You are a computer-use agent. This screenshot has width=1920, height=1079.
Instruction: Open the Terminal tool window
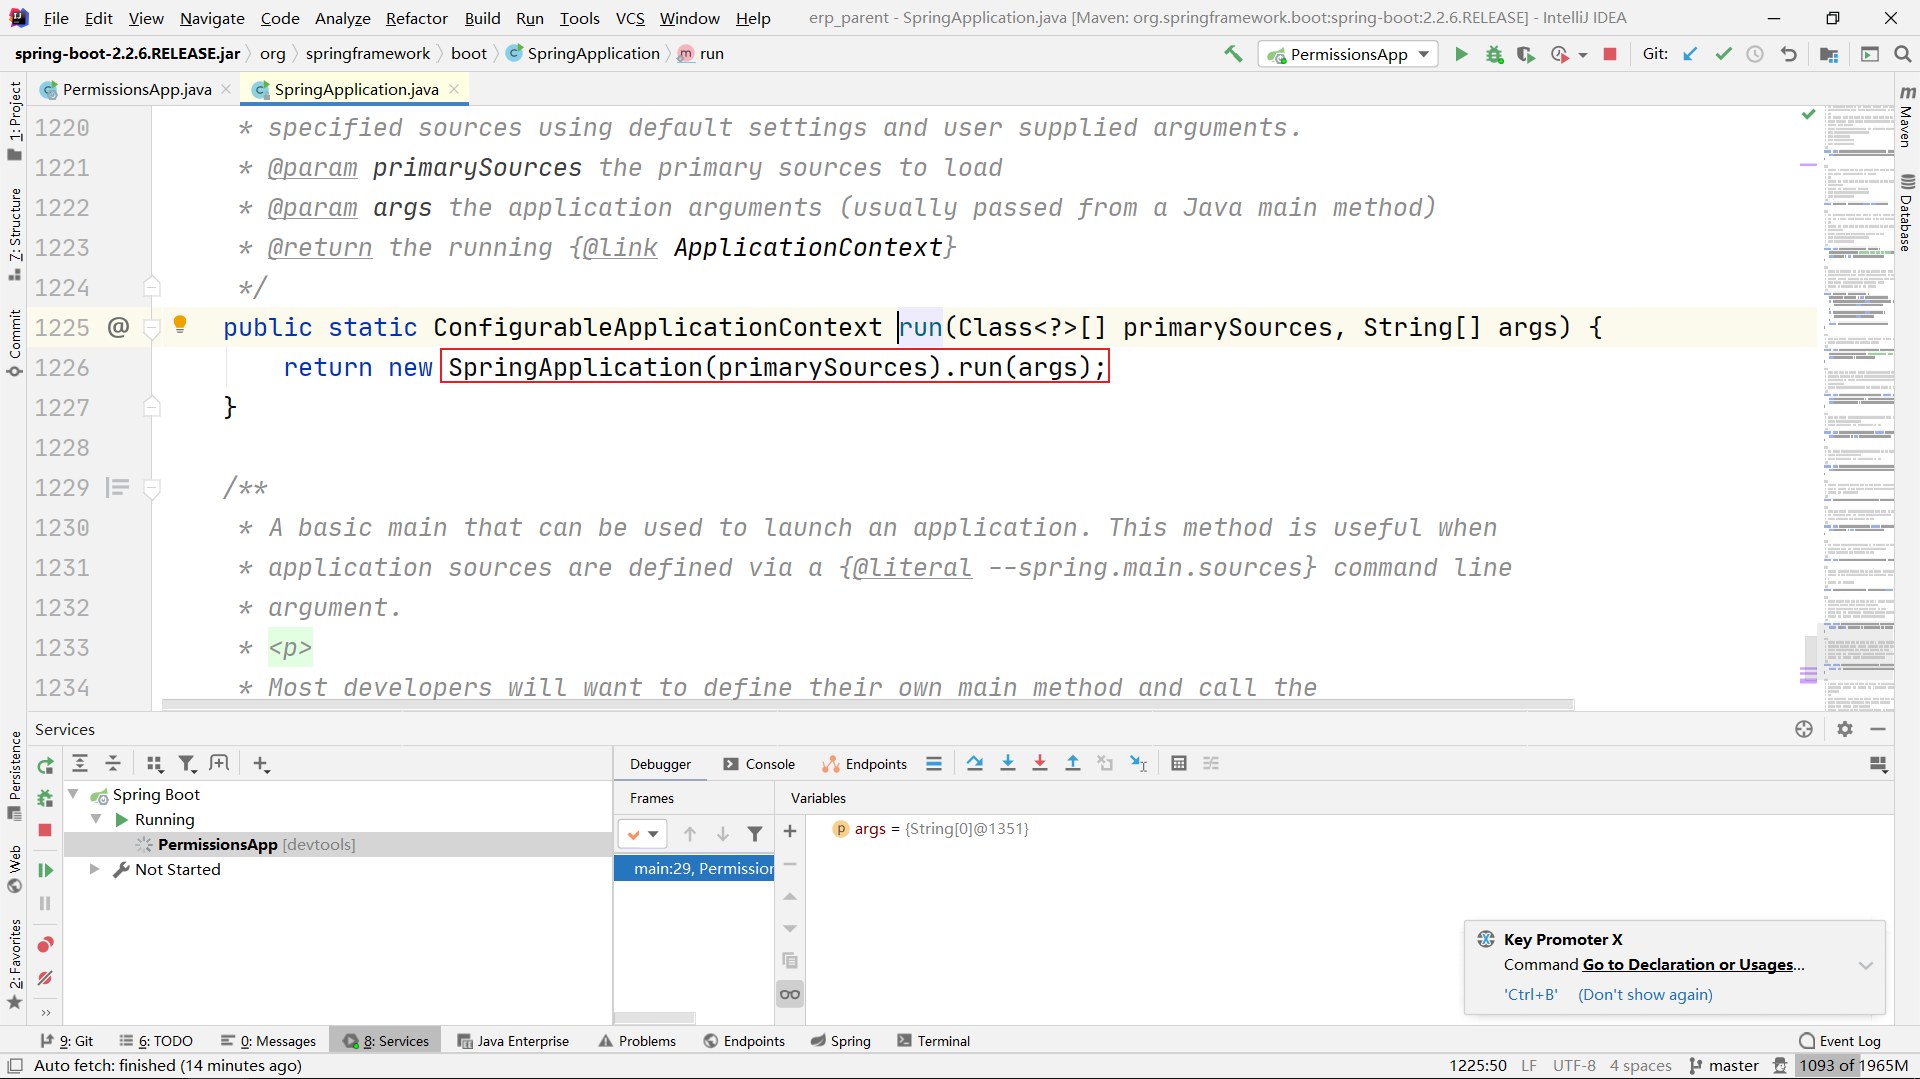coord(934,1040)
